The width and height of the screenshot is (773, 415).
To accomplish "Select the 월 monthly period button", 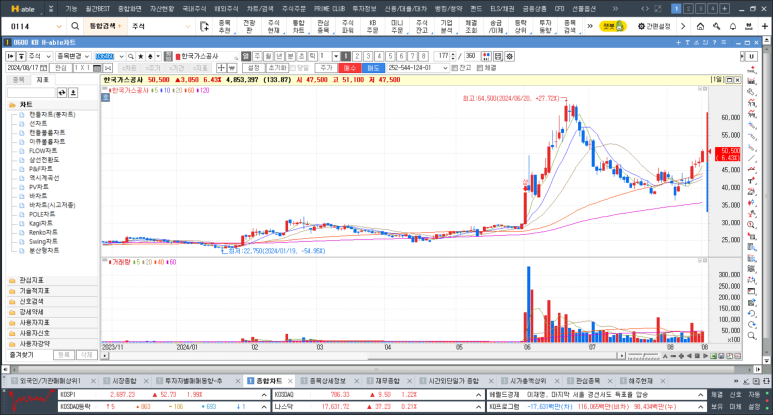I will tap(268, 57).
